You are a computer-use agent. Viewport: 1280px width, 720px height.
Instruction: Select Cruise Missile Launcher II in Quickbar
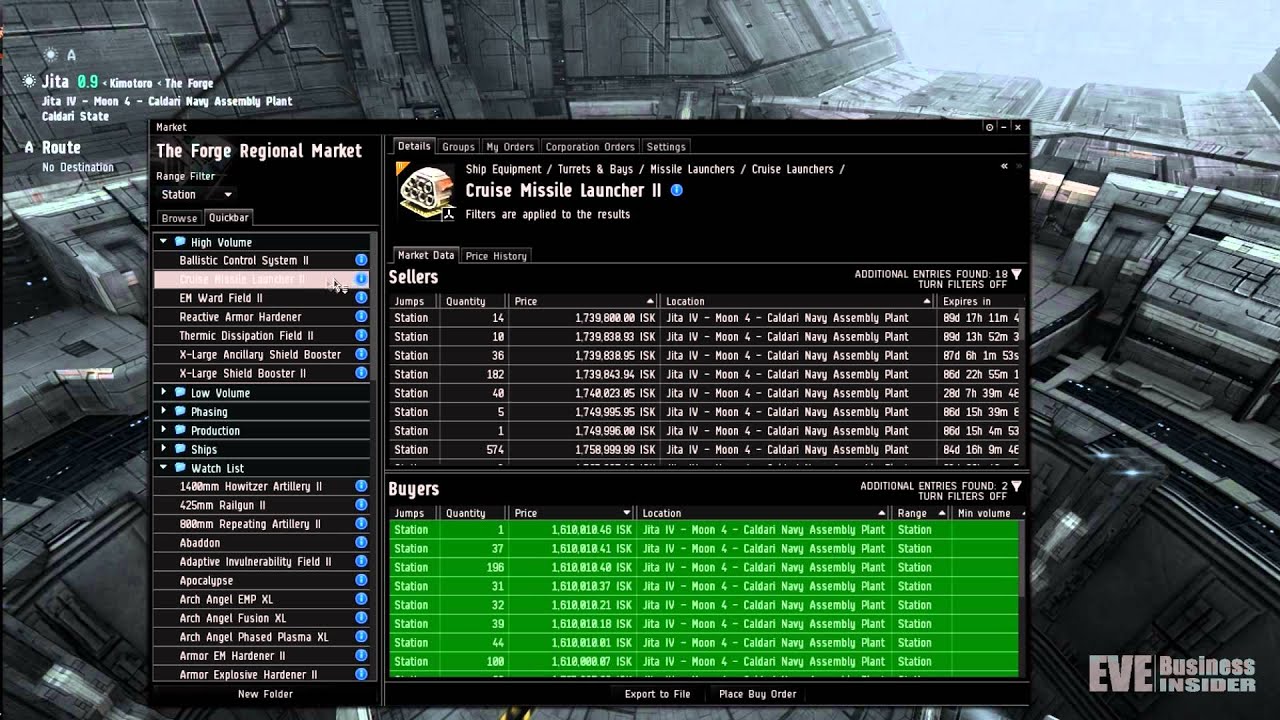pyautogui.click(x=261, y=279)
